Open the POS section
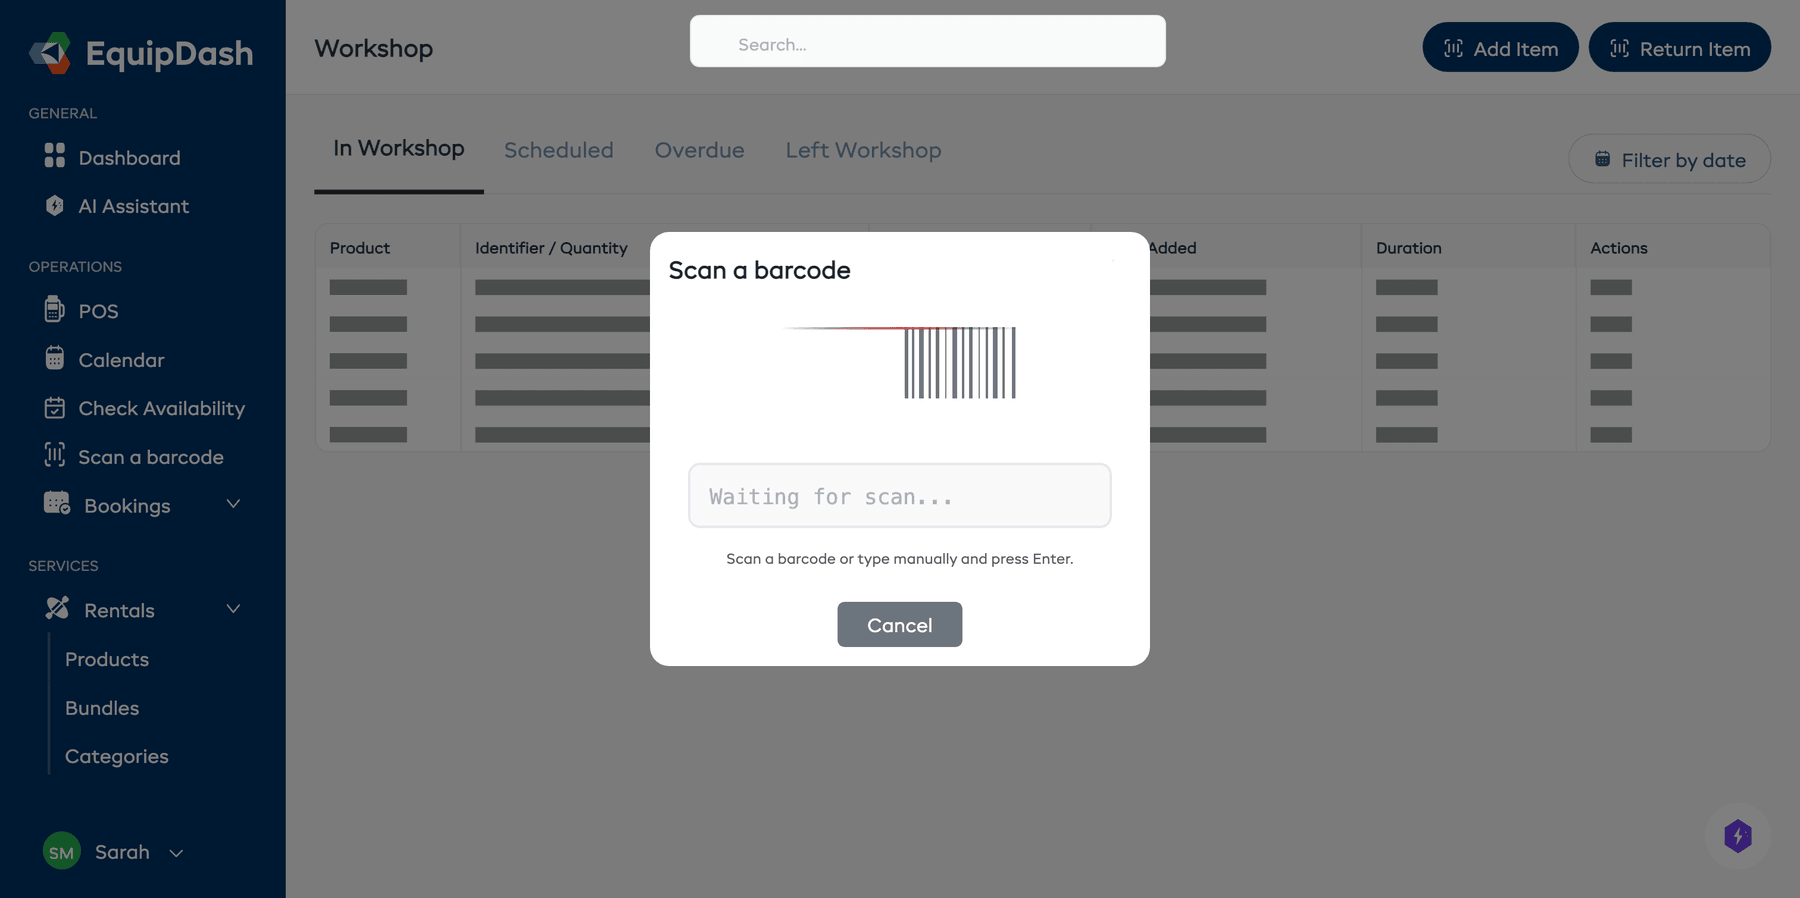 tap(97, 311)
